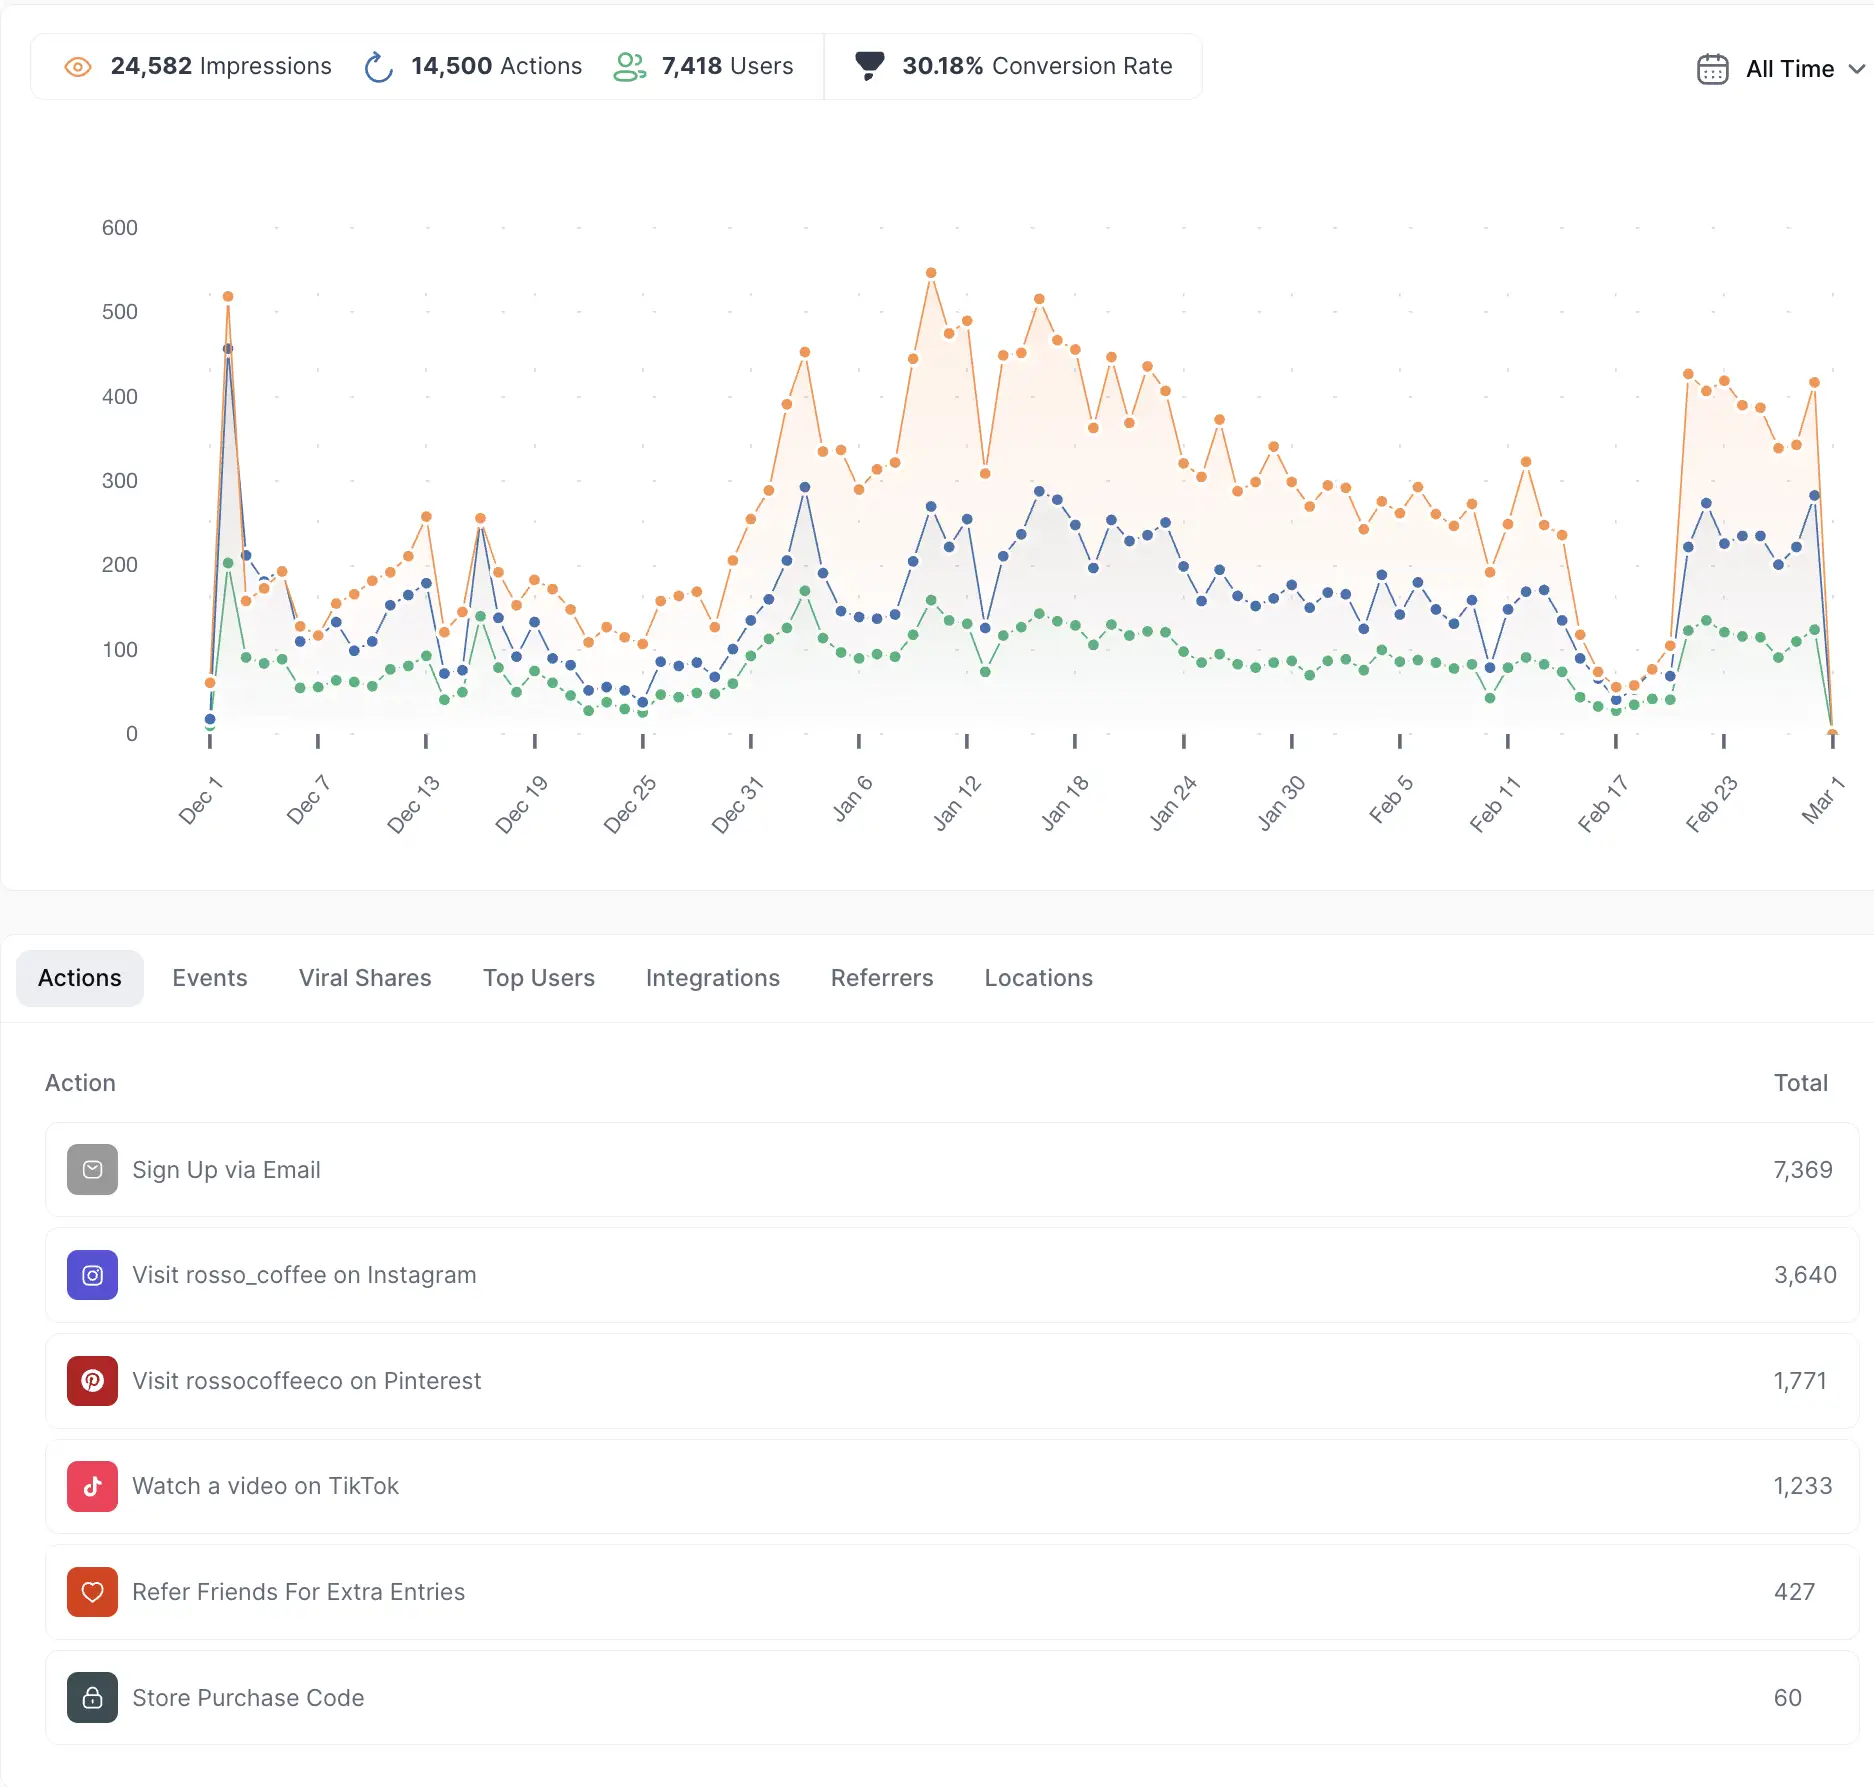The width and height of the screenshot is (1874, 1787).
Task: Click the Dec 25 x-axis label
Action: [x=630, y=804]
